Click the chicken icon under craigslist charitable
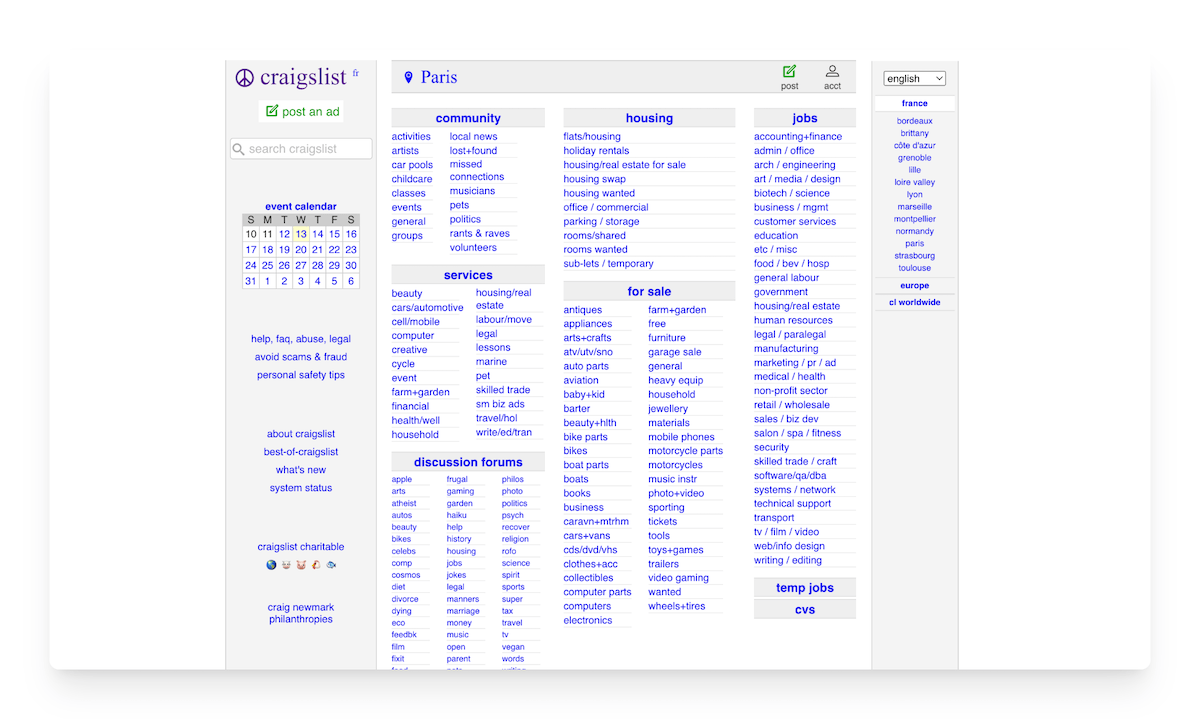 click(x=316, y=565)
